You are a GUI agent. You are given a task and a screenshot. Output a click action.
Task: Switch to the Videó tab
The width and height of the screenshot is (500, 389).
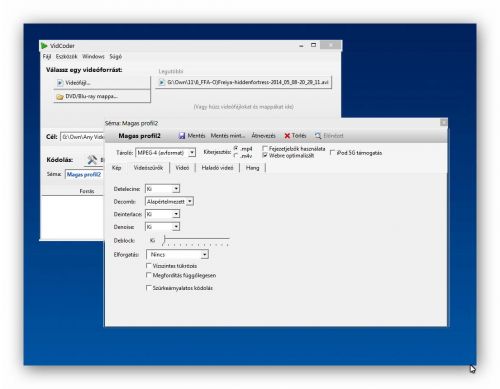pyautogui.click(x=182, y=168)
